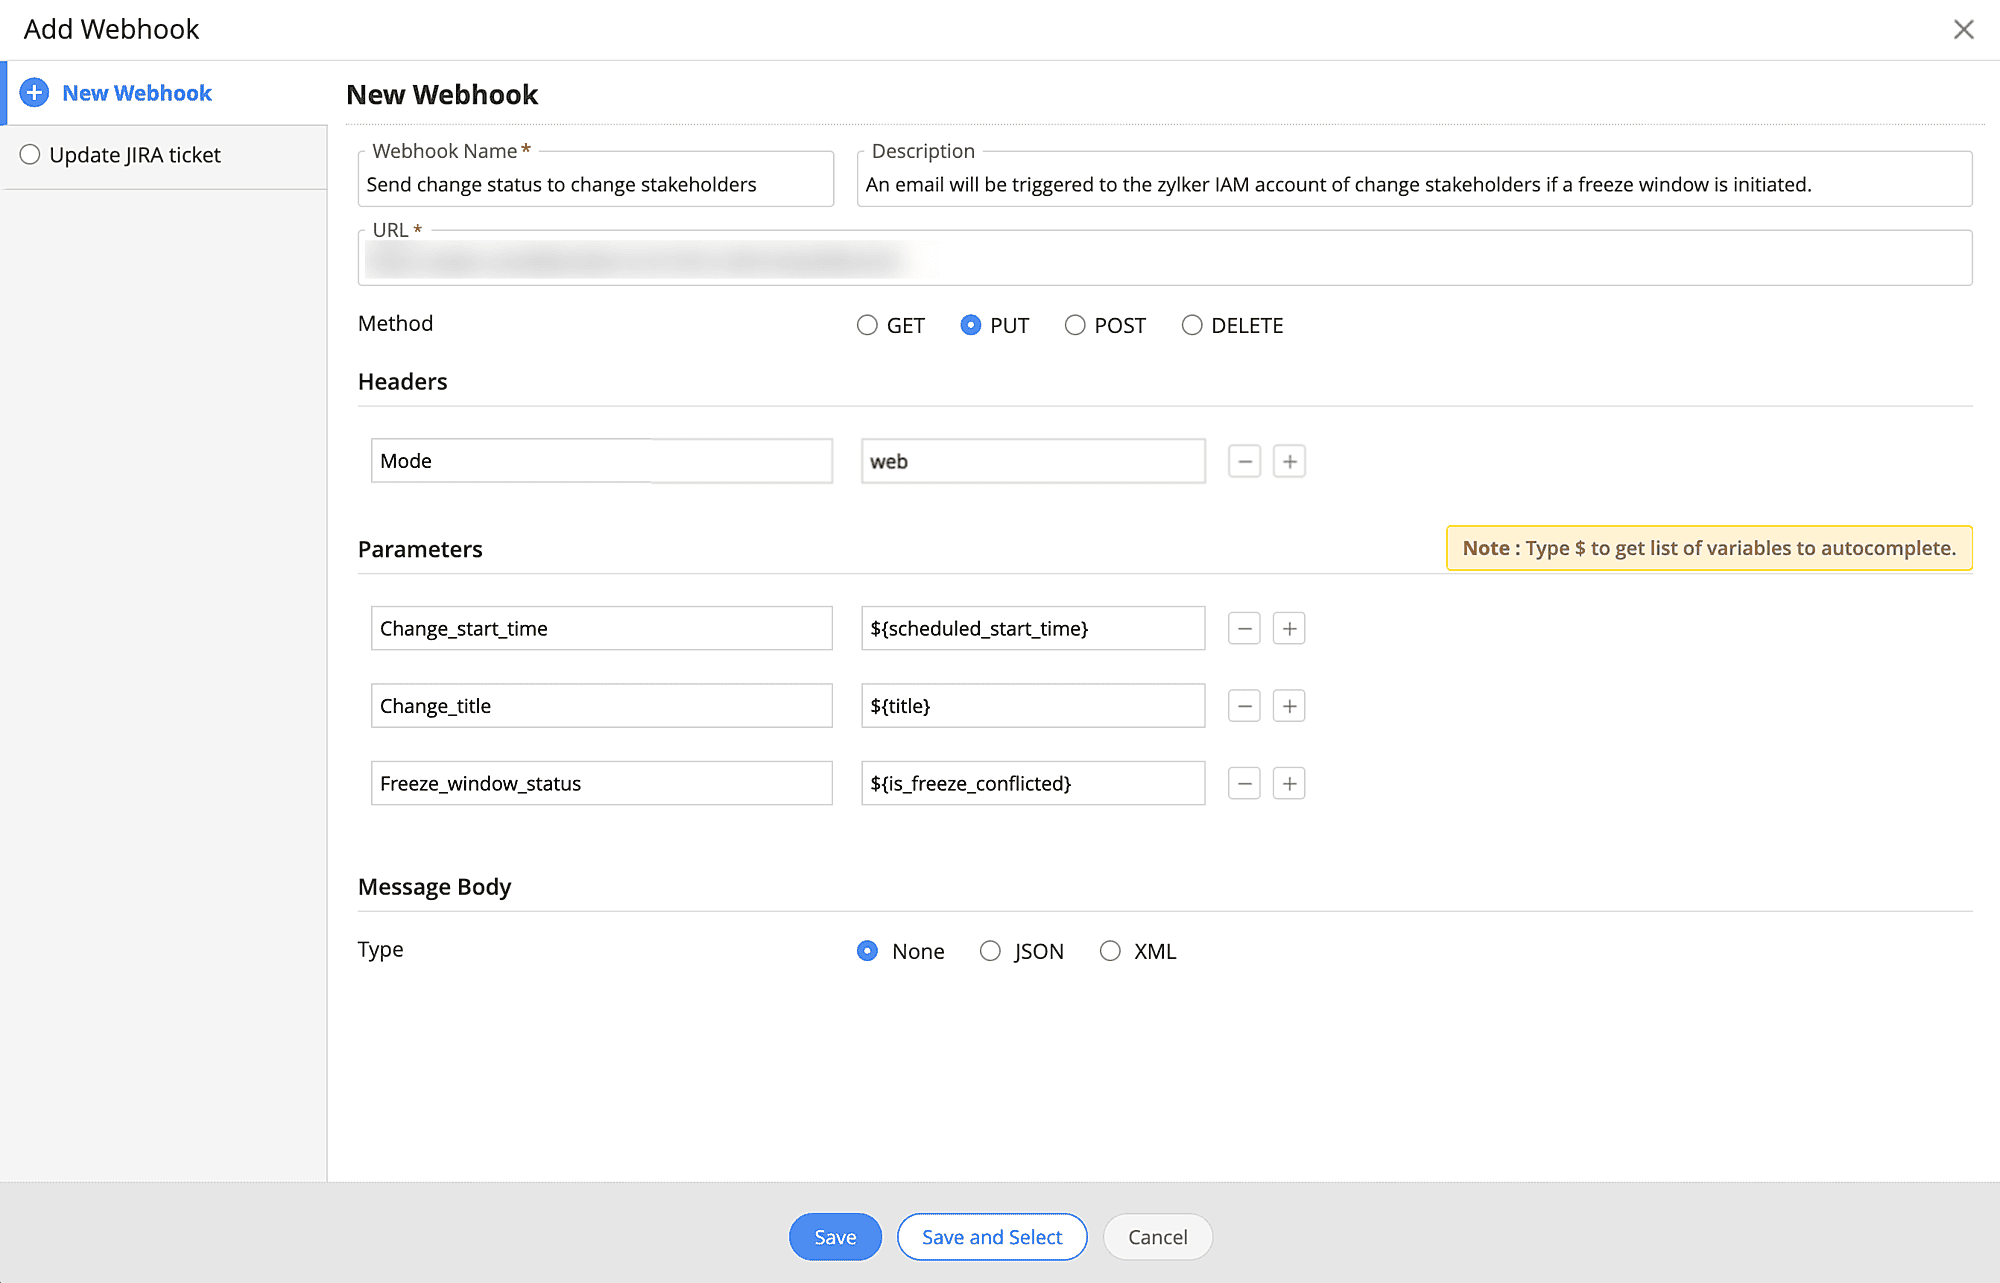This screenshot has width=2000, height=1283.
Task: Add a header row after Mode
Action: [x=1289, y=461]
